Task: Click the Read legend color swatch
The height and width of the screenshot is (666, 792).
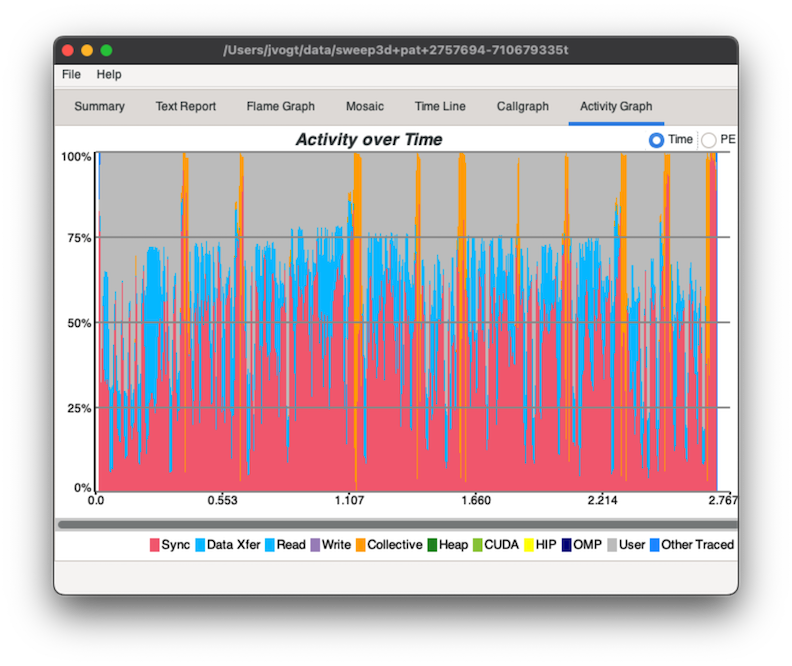Action: [x=270, y=545]
